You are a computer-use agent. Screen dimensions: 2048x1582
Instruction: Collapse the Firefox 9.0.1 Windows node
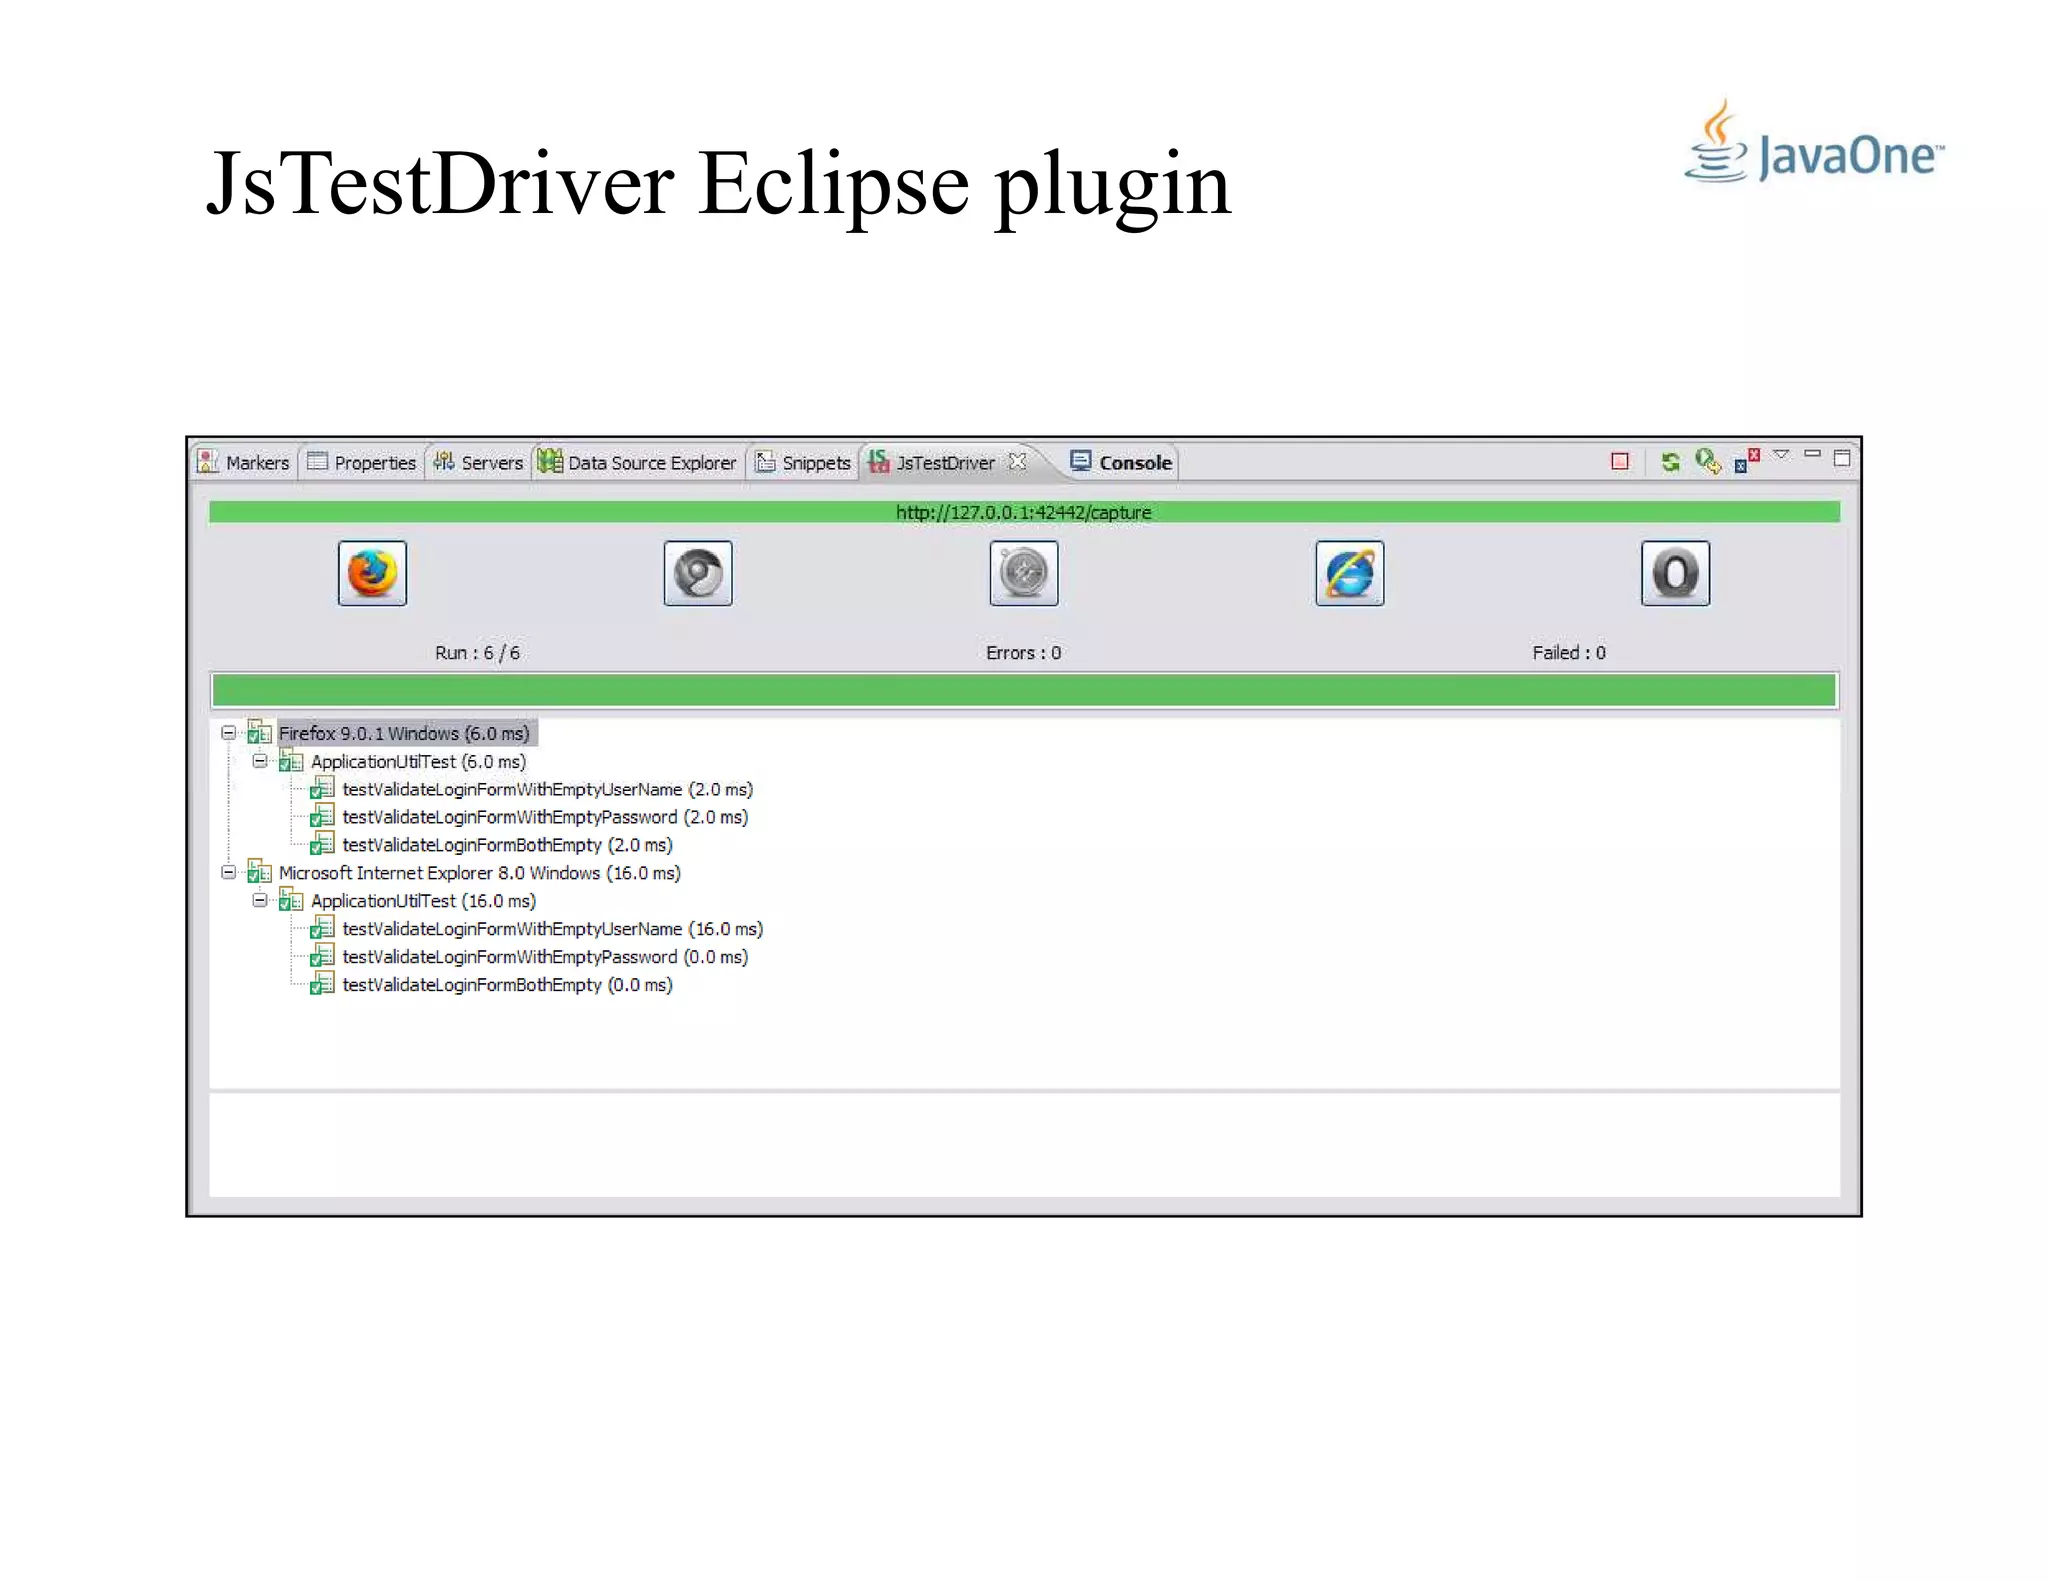coord(228,733)
